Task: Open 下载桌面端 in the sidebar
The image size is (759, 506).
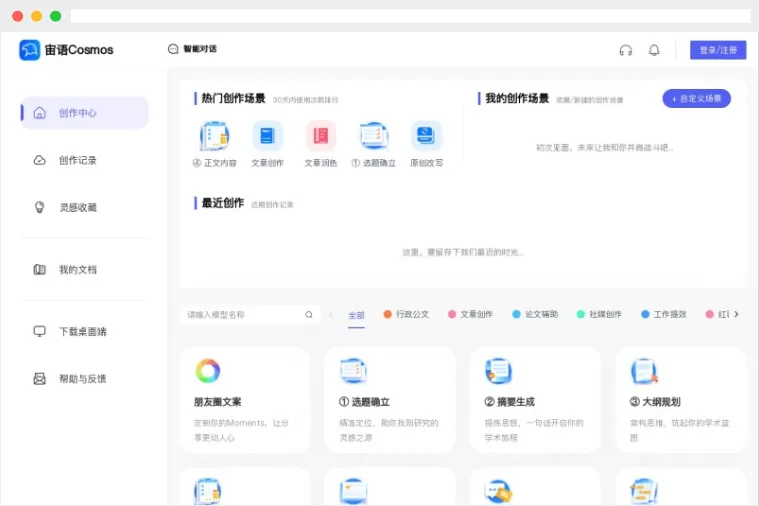Action: 82,331
